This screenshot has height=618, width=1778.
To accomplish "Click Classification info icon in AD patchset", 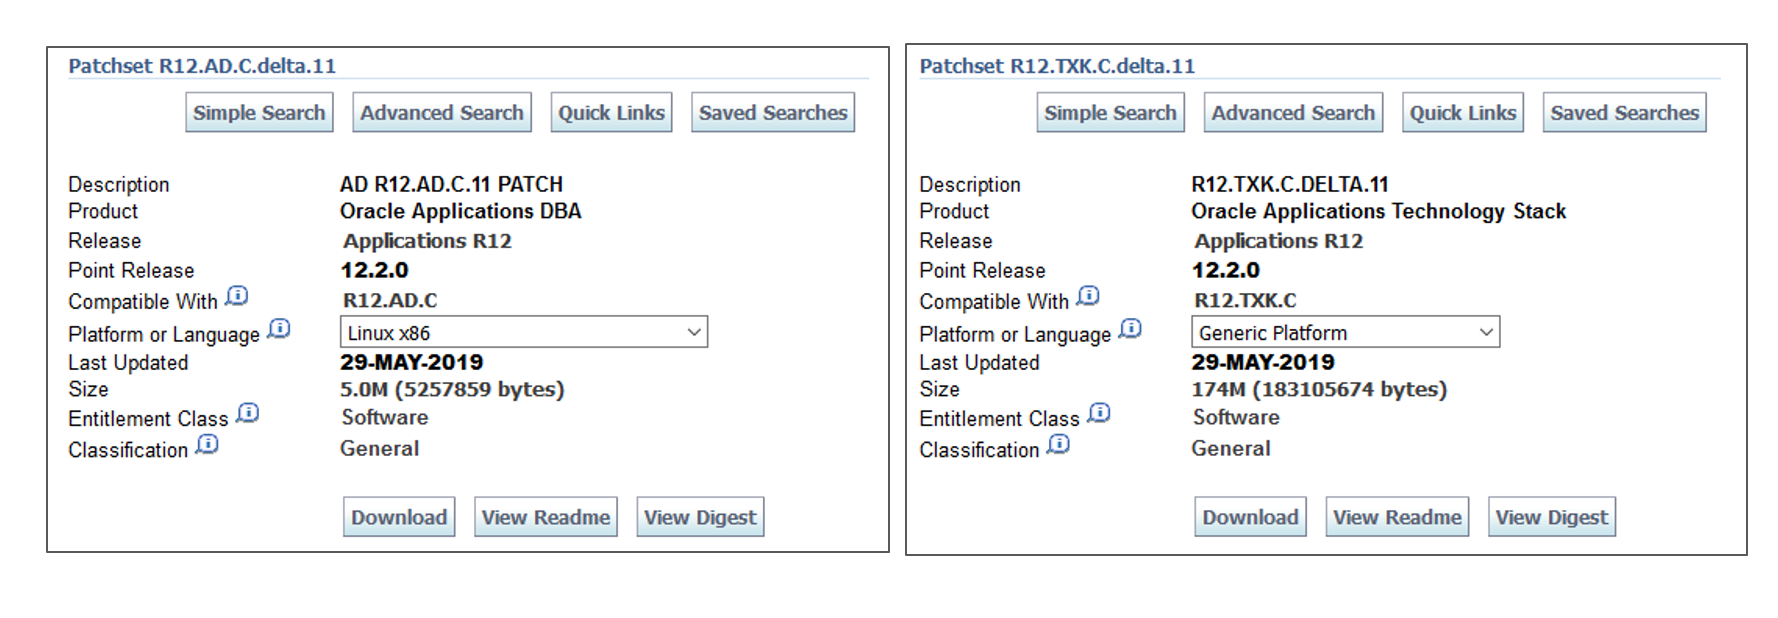I will click(x=207, y=444).
